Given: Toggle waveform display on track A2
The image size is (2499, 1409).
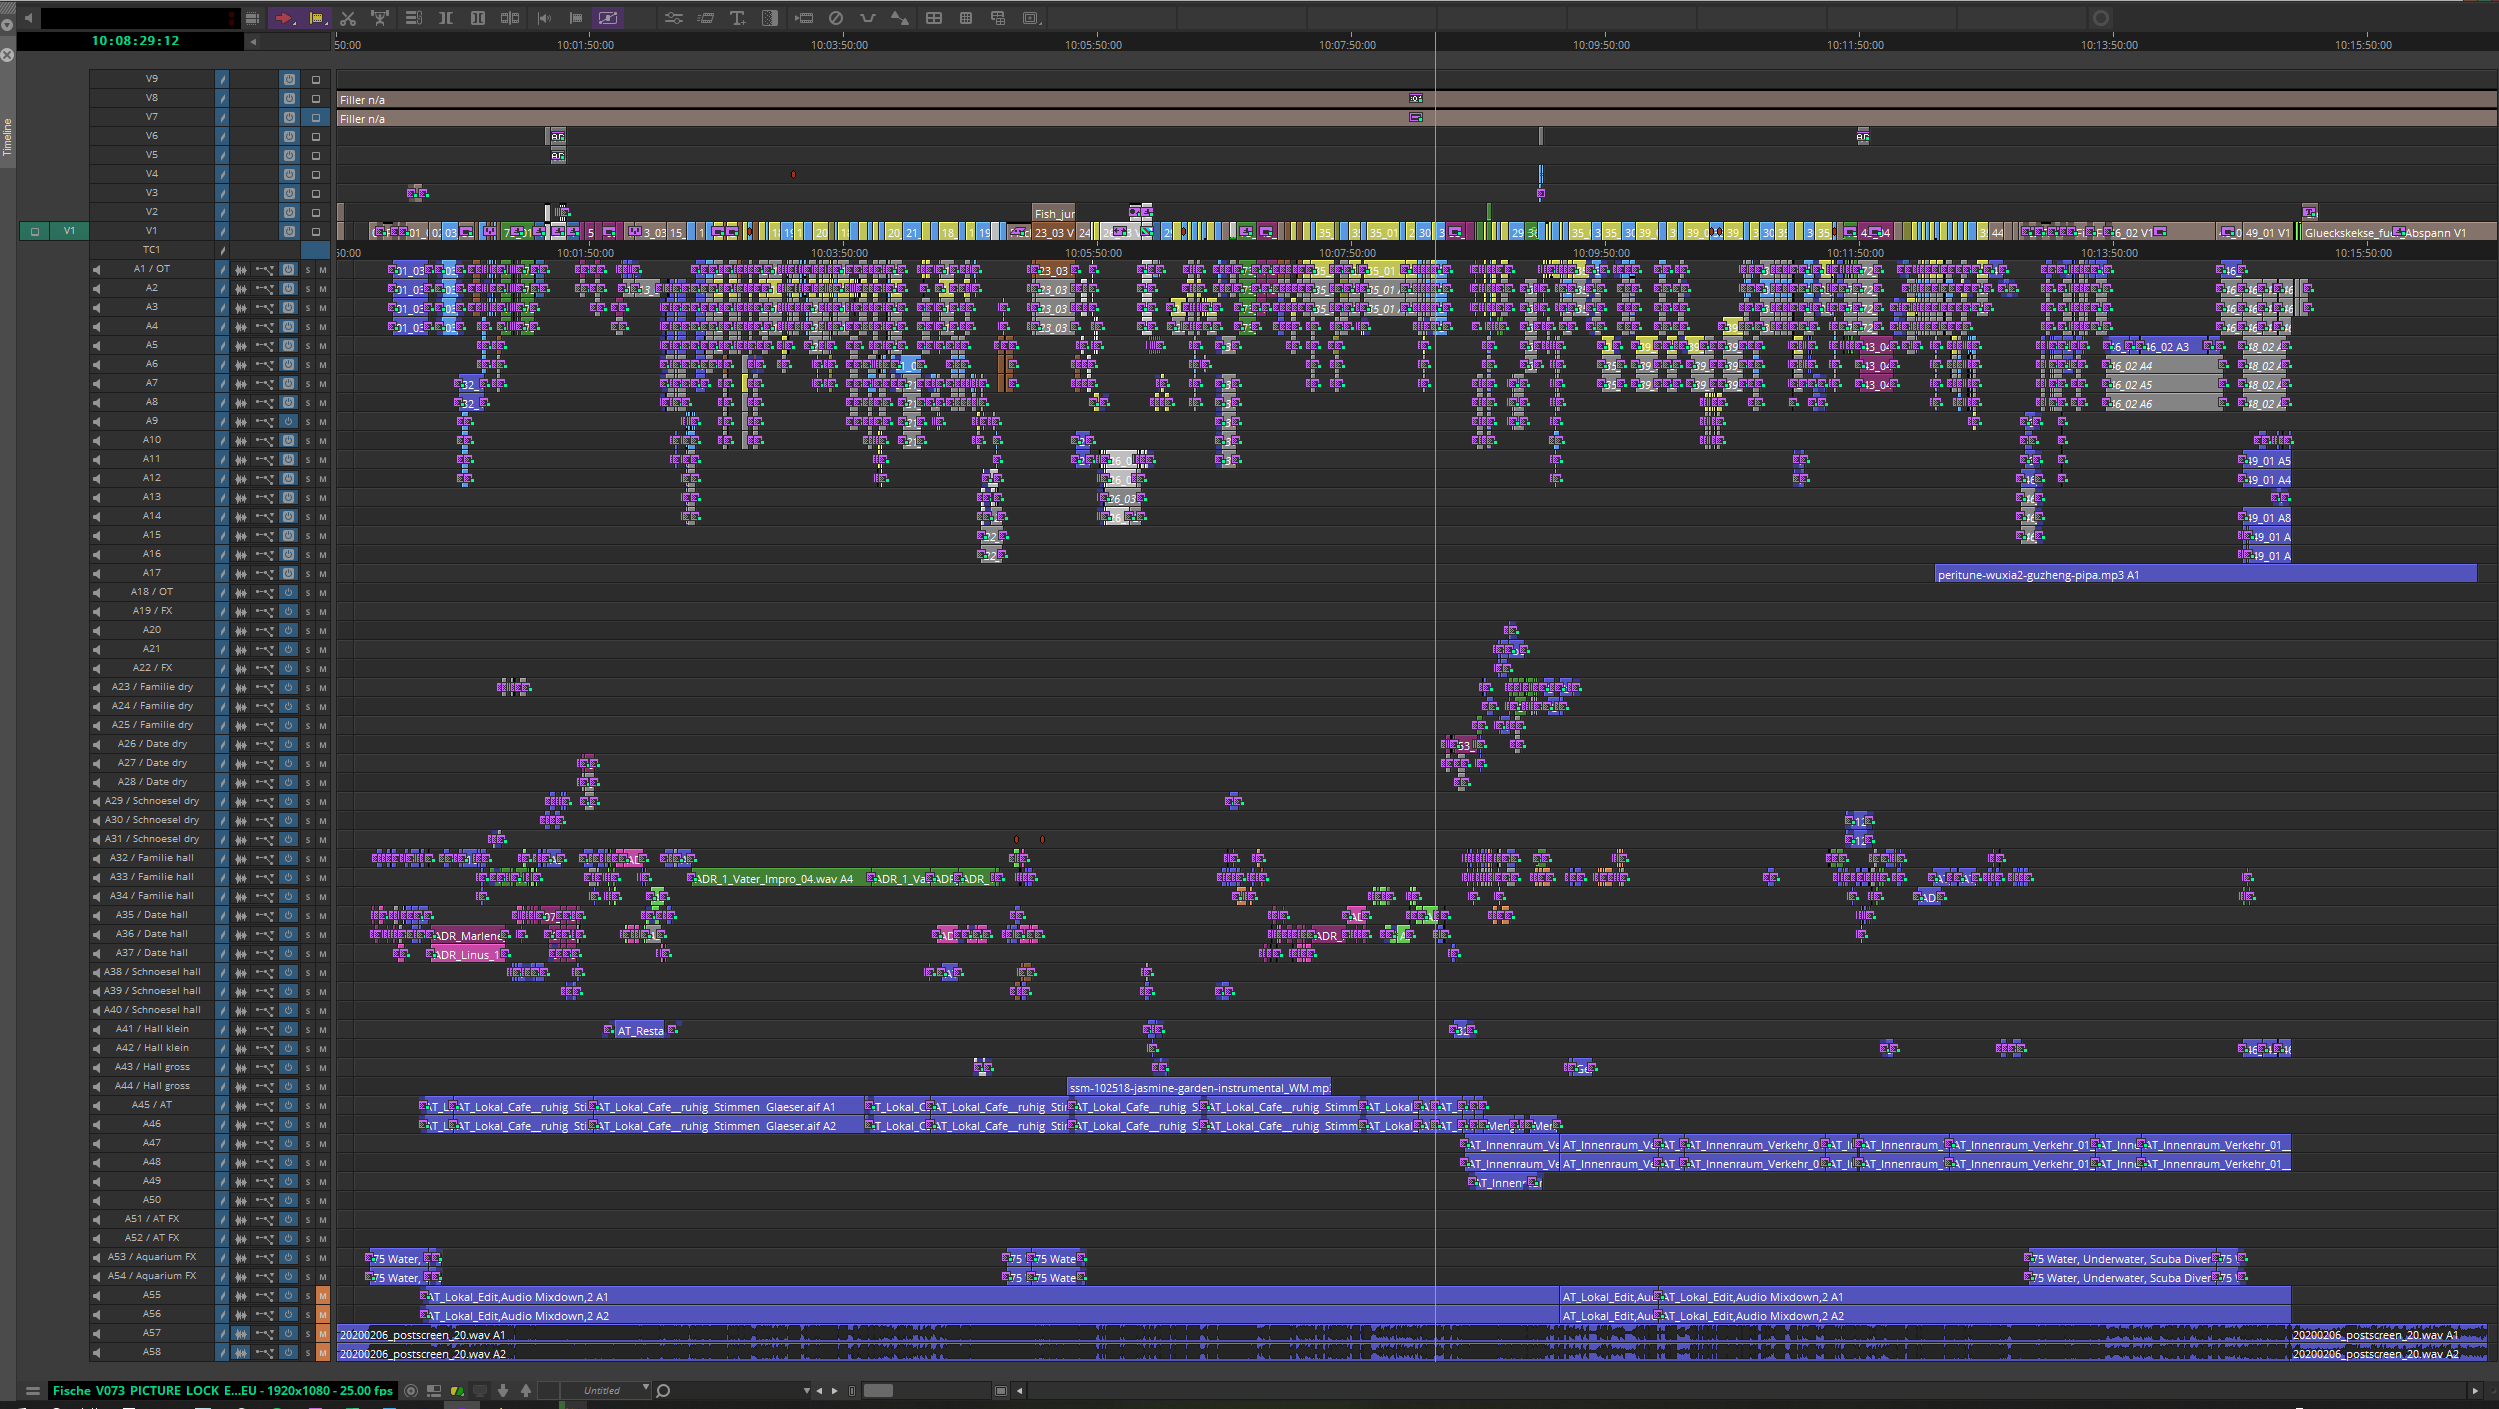Looking at the screenshot, I should coord(241,288).
